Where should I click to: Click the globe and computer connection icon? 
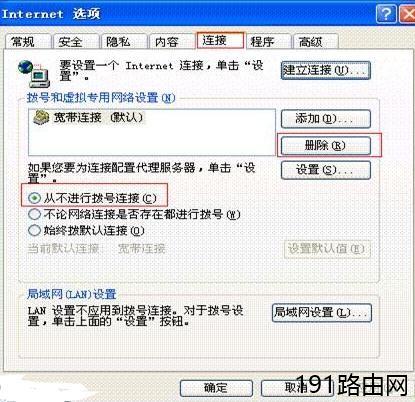coord(34,73)
